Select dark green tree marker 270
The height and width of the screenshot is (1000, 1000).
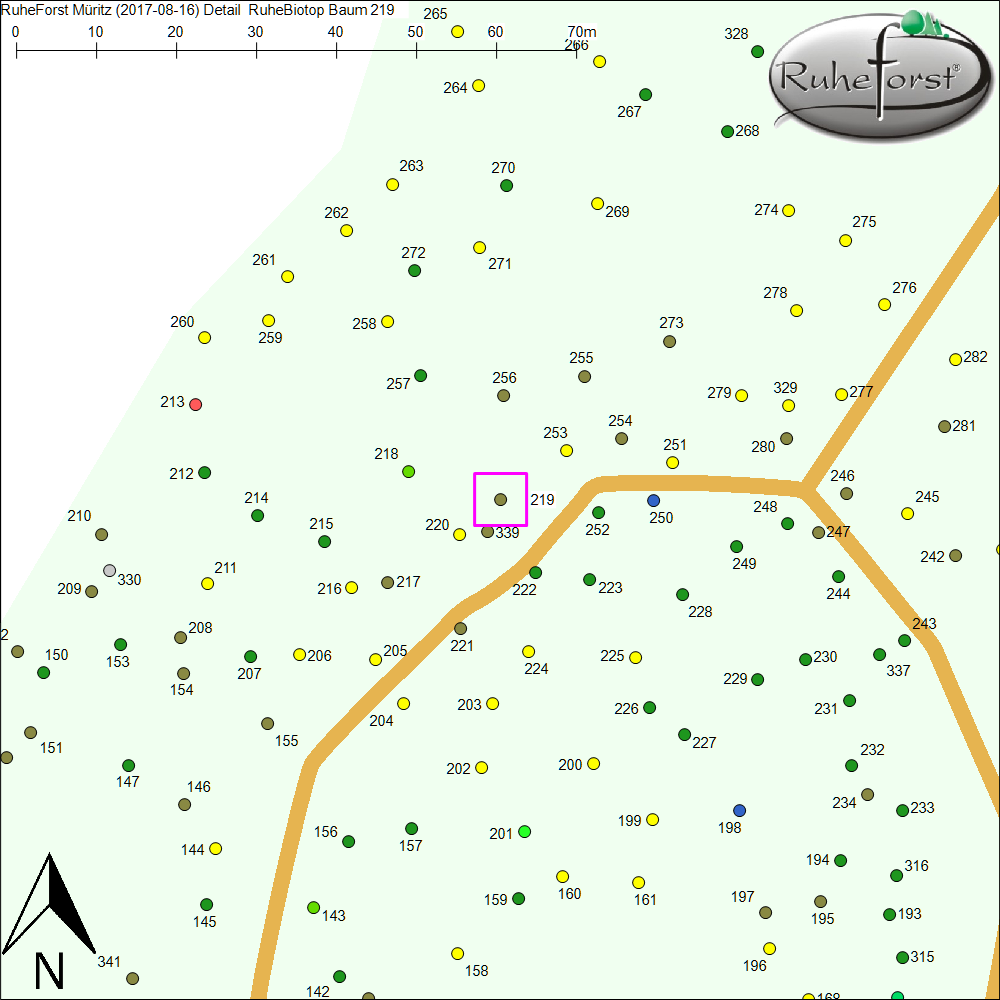coord(506,186)
